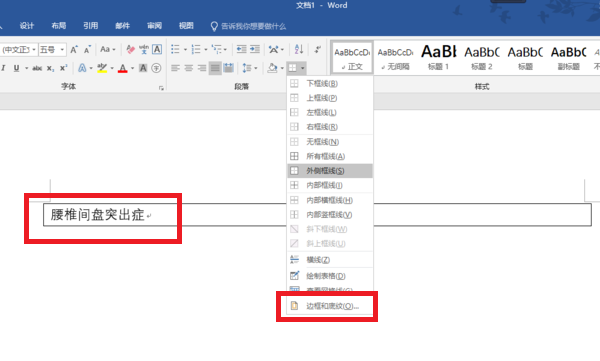
Task: Open the Change Case Aa dropdown
Action: [x=108, y=49]
